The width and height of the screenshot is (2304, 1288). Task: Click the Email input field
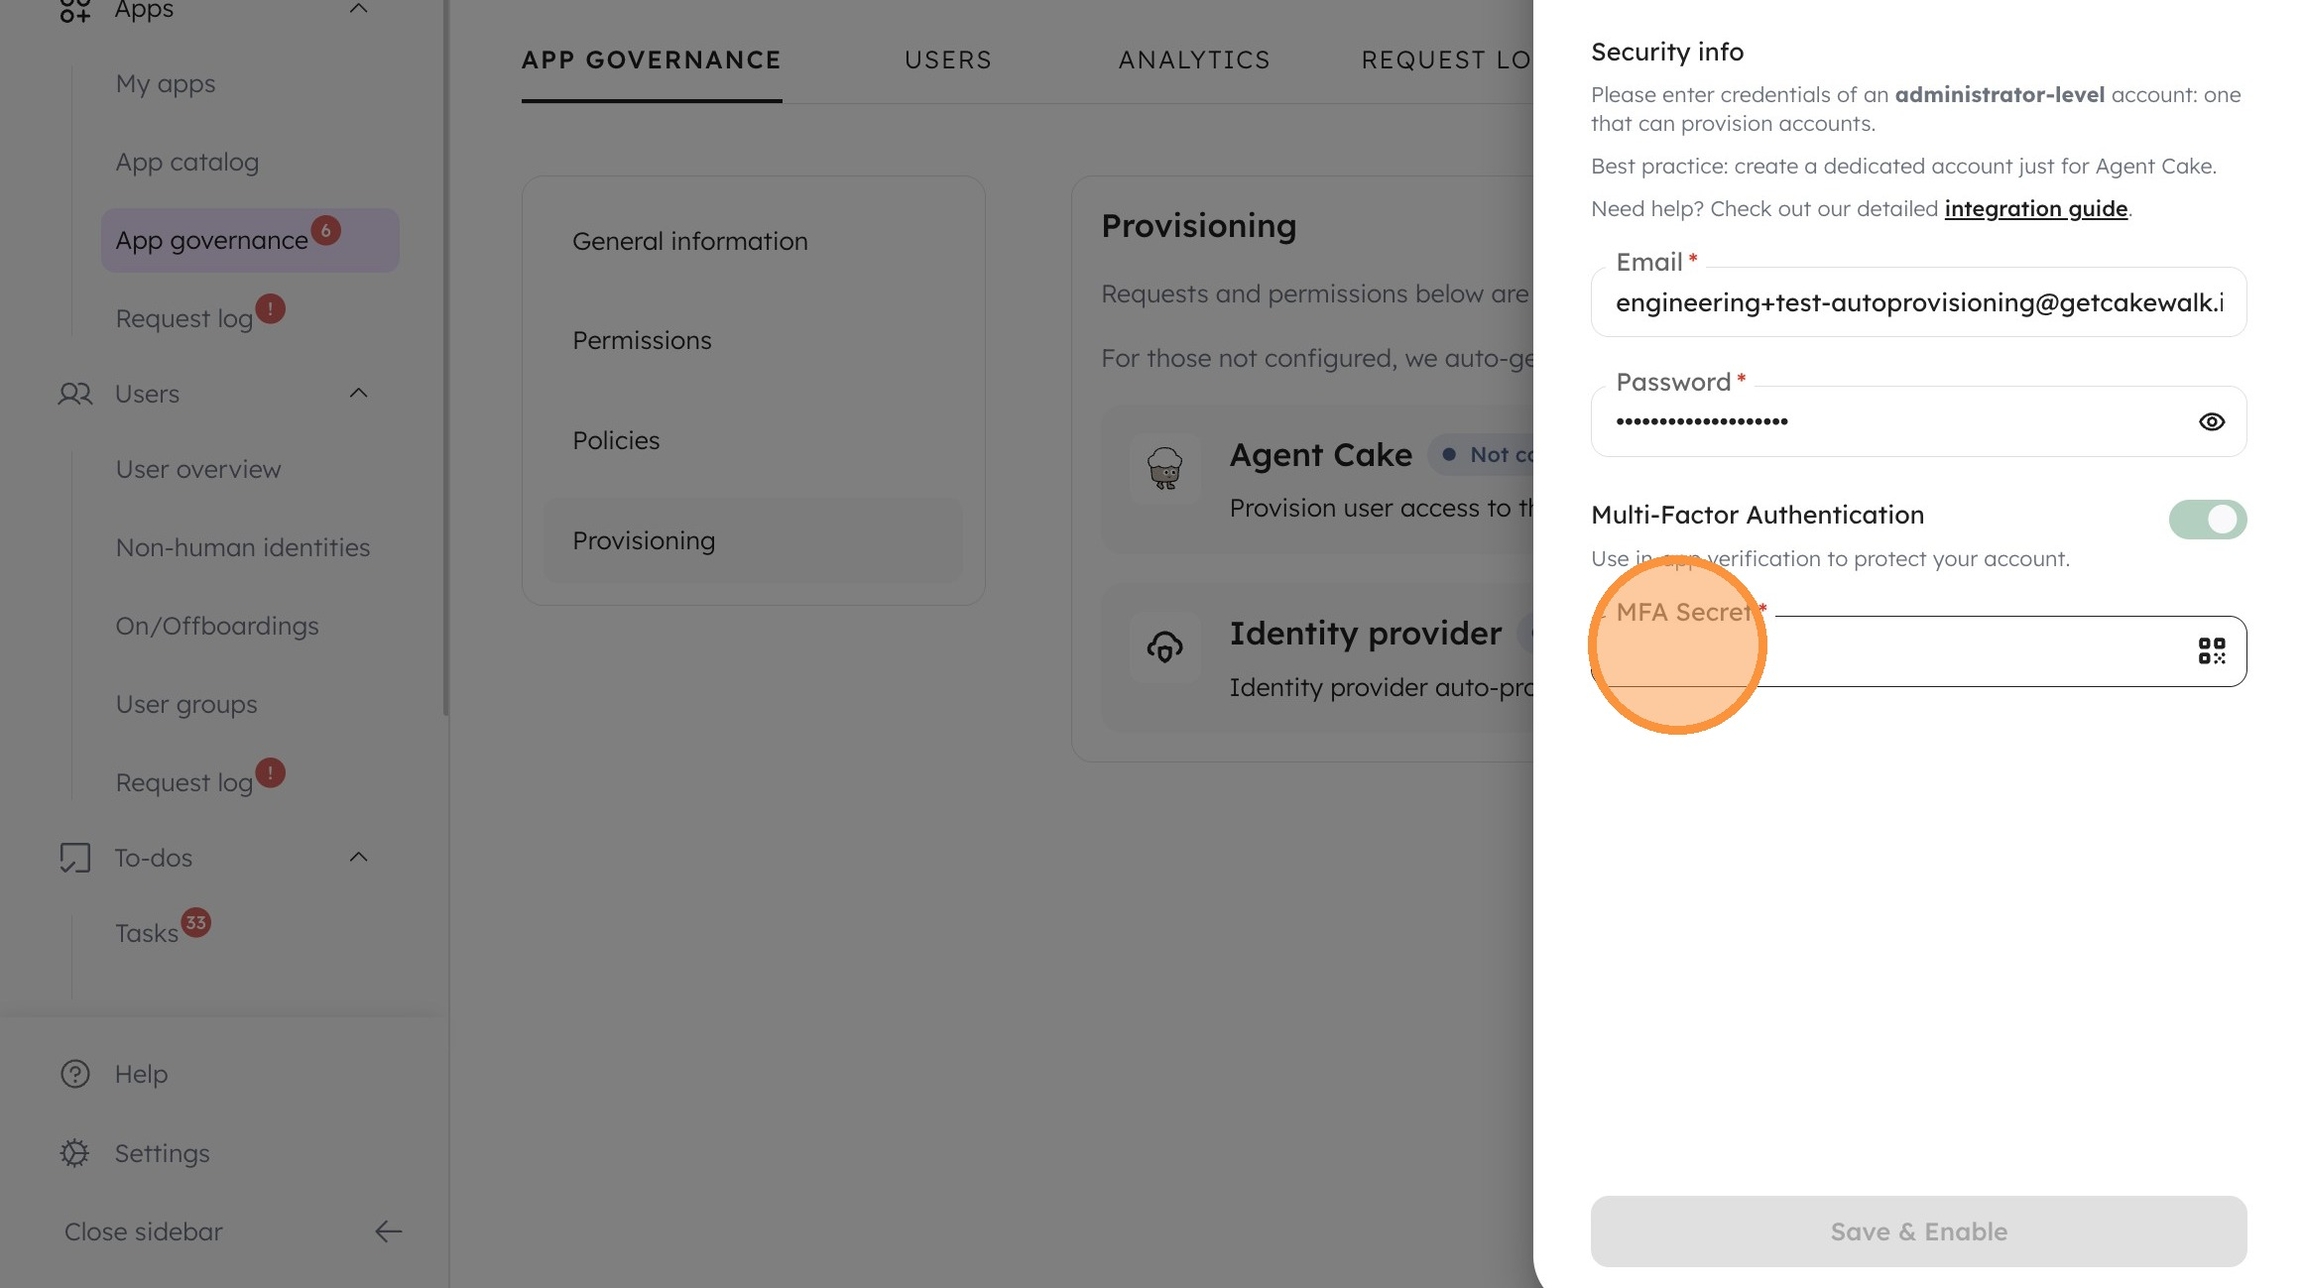click(1917, 303)
